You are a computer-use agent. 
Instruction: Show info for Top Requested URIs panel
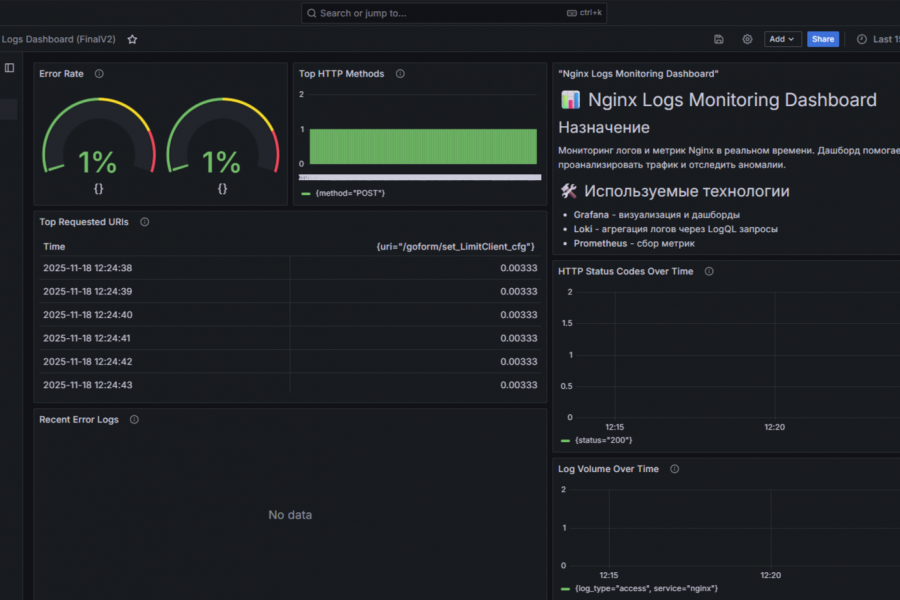tap(145, 222)
